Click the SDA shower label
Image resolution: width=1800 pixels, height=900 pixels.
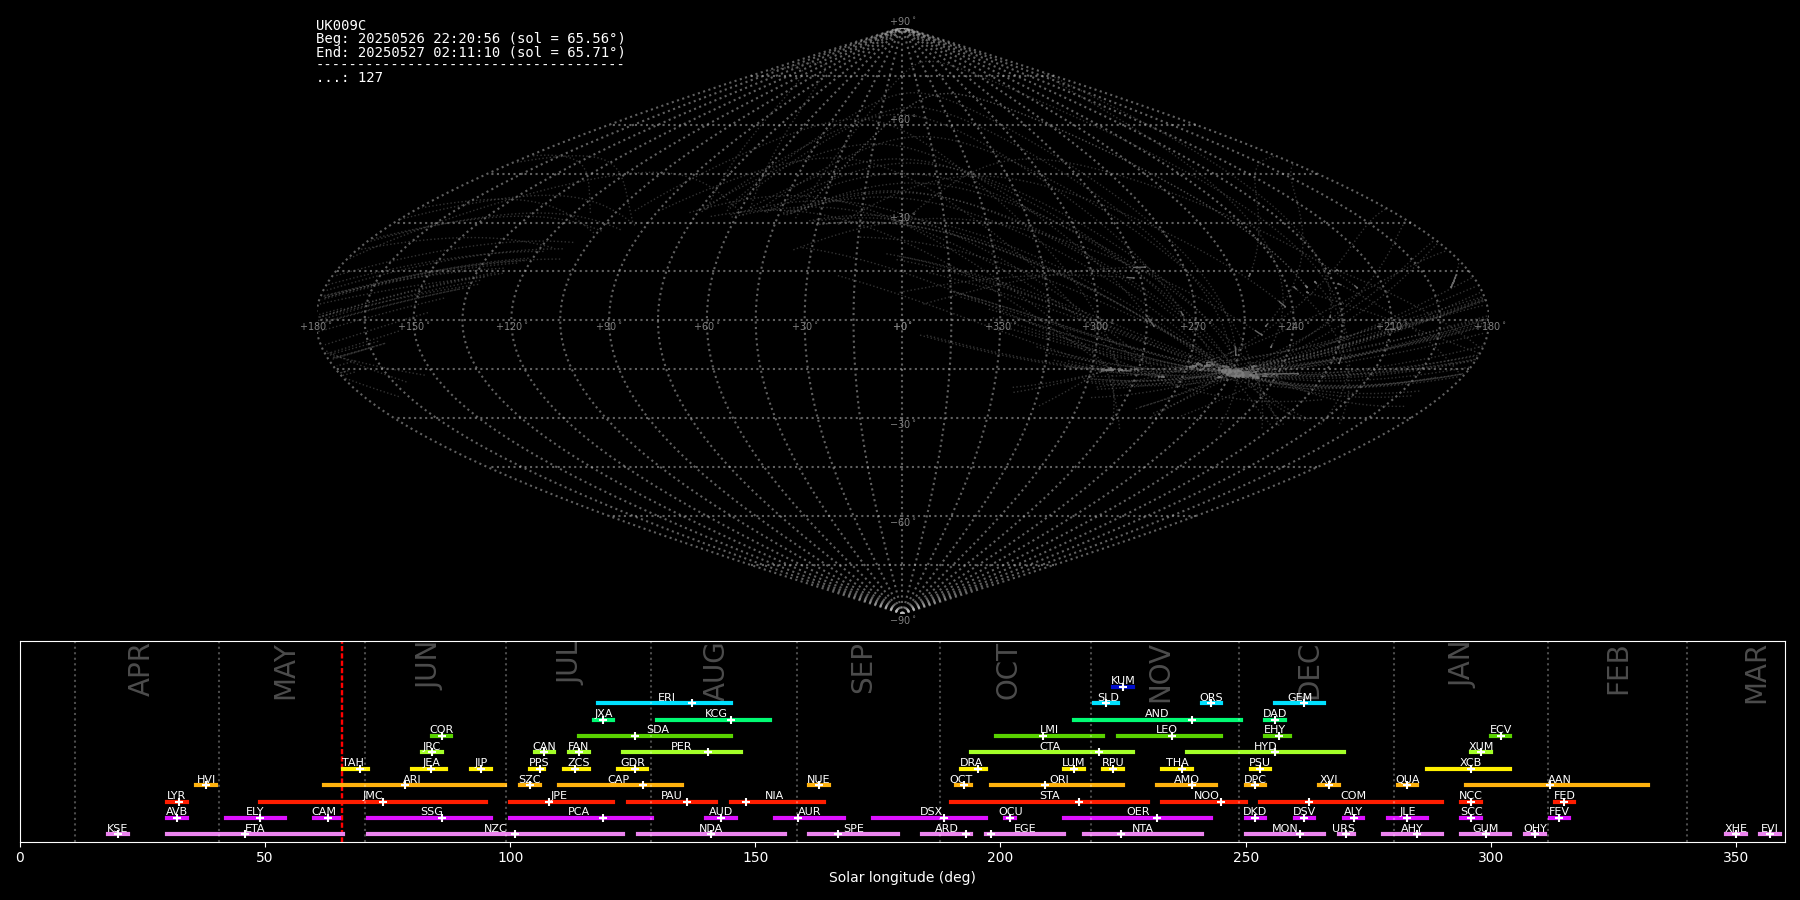pos(658,730)
